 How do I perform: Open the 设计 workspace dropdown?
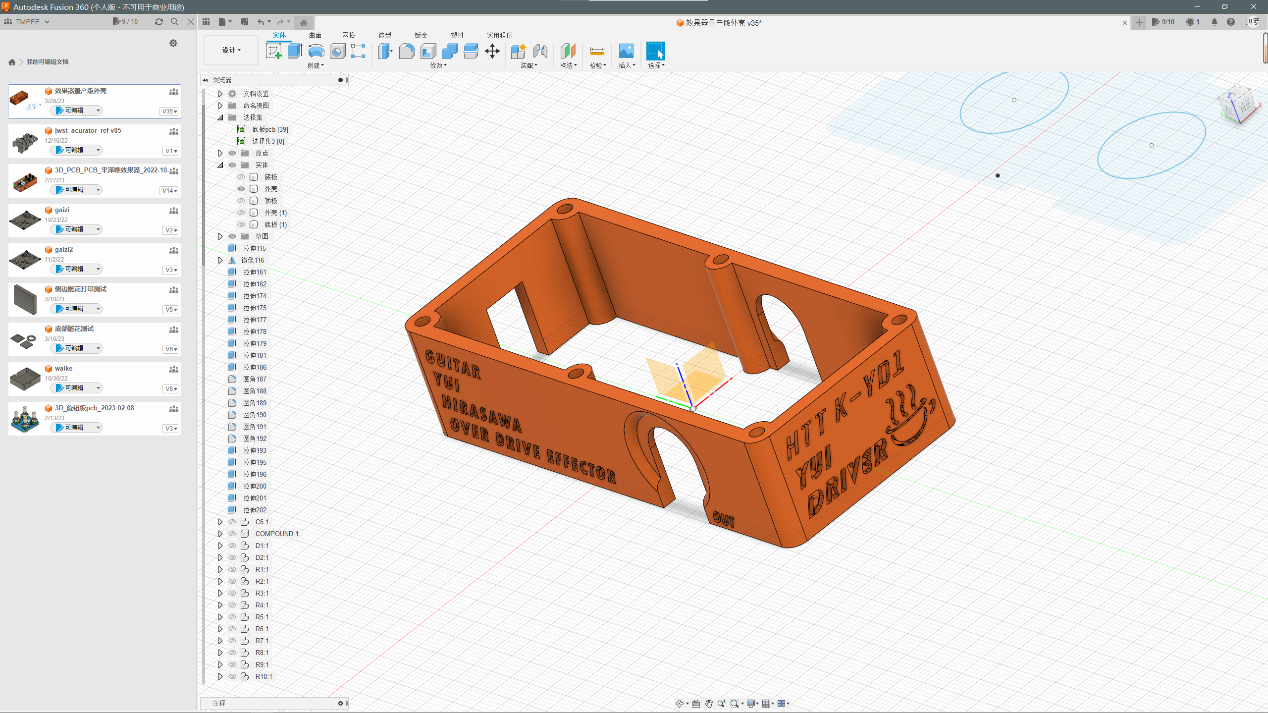coord(231,50)
